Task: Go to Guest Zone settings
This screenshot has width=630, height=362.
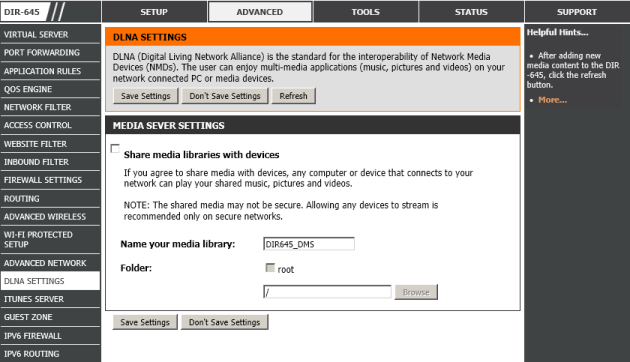Action: coord(50,317)
